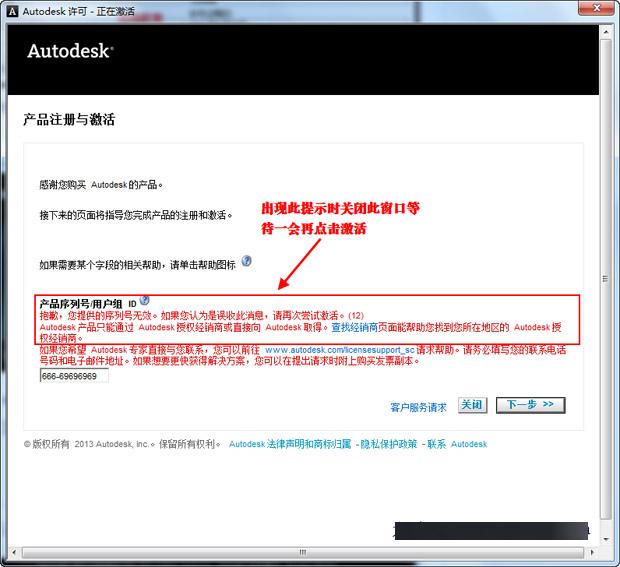This screenshot has height=567, width=620.
Task: Close the Autodesk licensing window
Action: tap(597, 8)
